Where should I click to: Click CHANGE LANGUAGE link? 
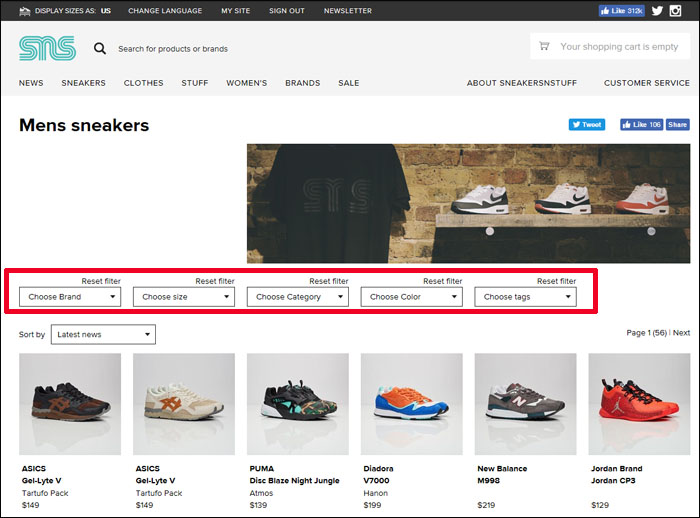point(165,11)
